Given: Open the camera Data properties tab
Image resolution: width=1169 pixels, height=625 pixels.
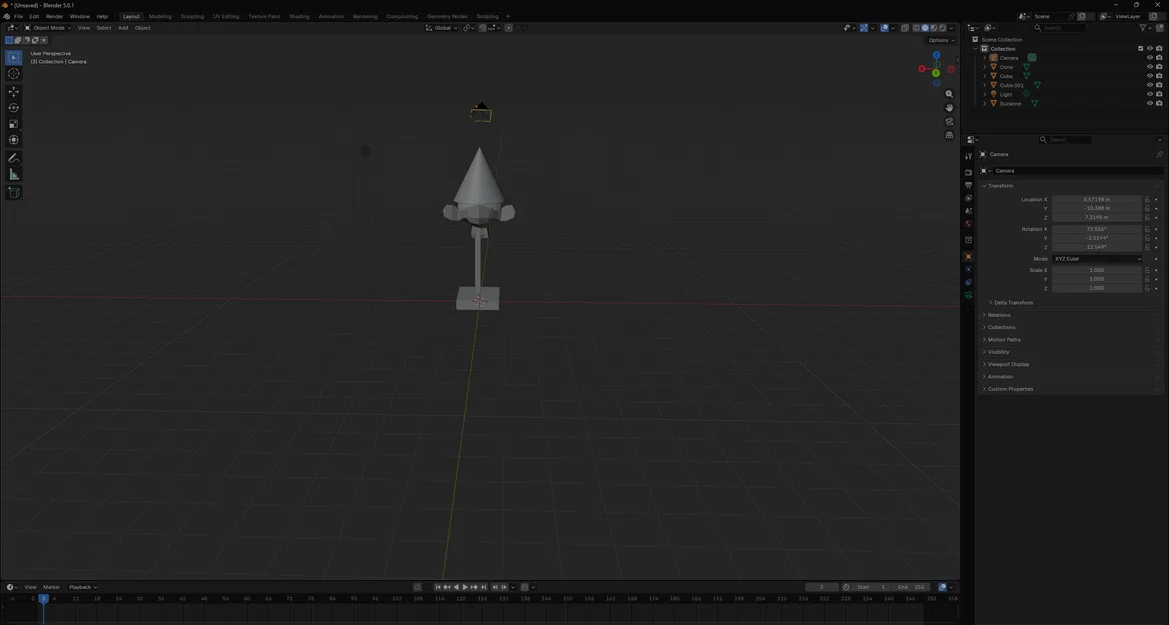Looking at the screenshot, I should [968, 295].
